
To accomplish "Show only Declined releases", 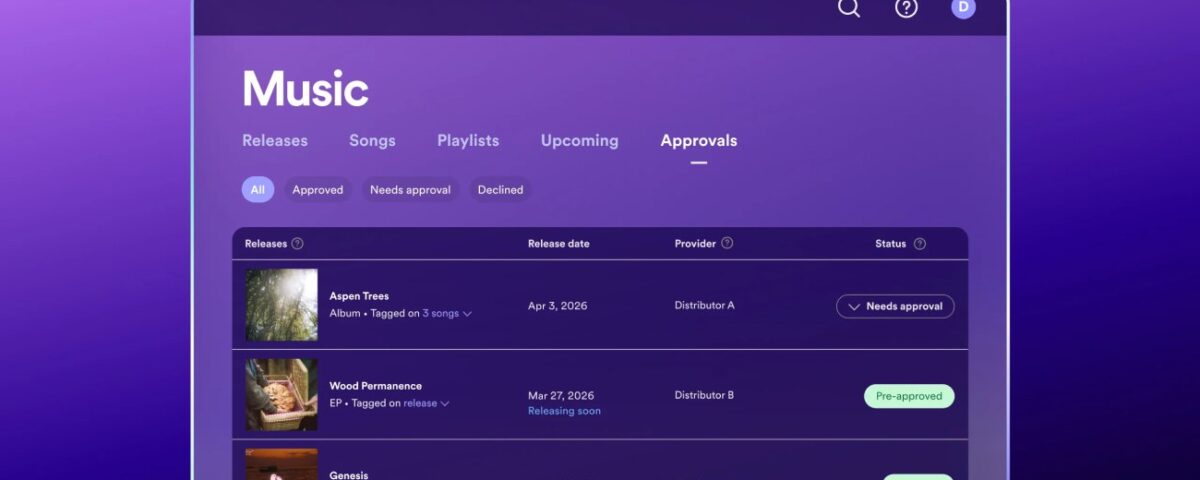I will (x=500, y=190).
